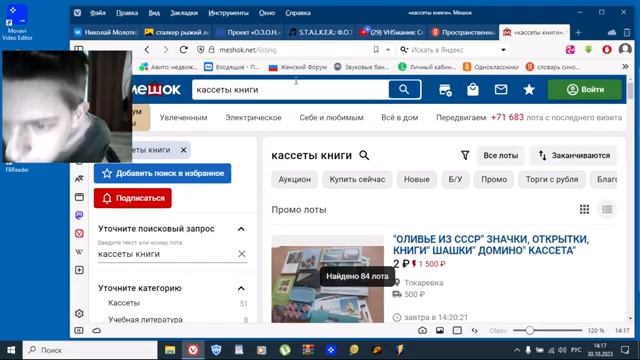Image resolution: width=640 pixels, height=360 pixels.
Task: Reload the page with the refresh icon
Action: click(184, 50)
